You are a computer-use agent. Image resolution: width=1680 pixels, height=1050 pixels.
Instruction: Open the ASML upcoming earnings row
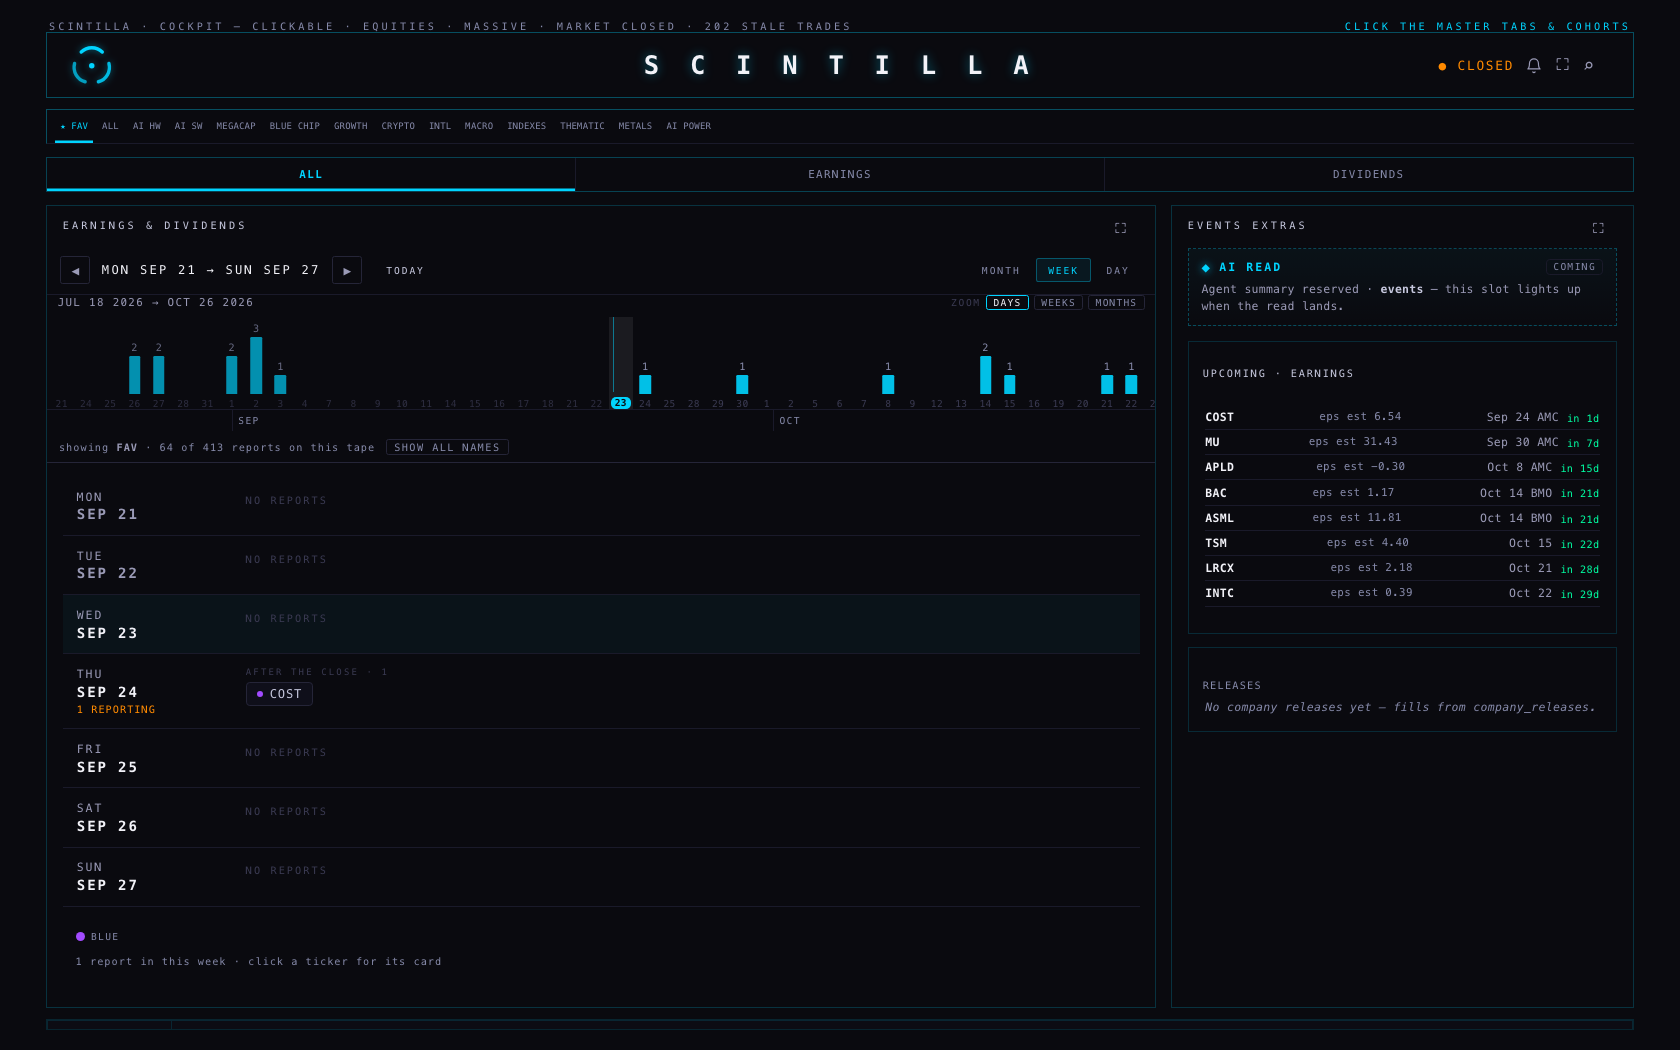point(1402,518)
